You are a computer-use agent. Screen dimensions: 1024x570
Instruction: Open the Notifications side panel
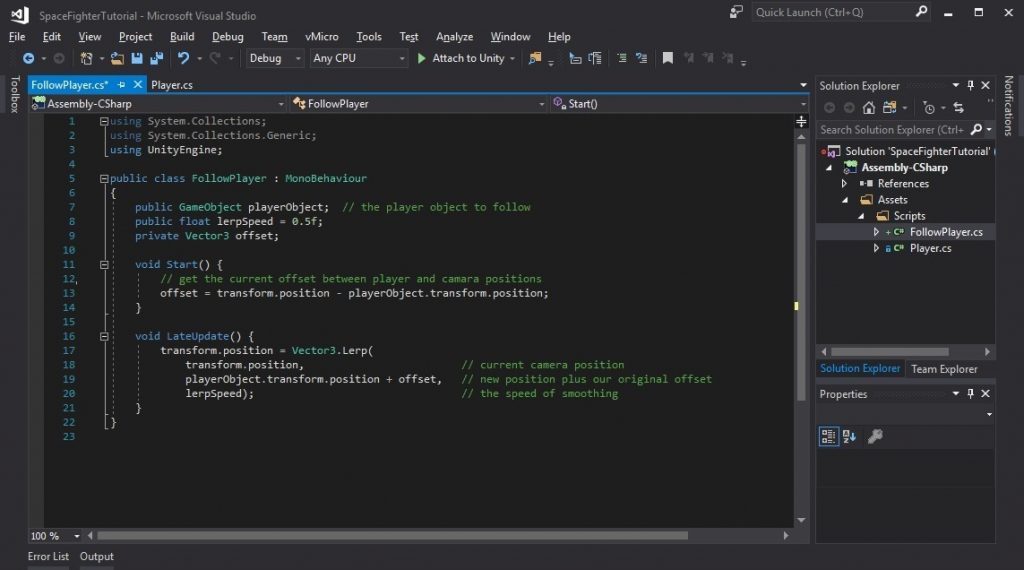[x=1008, y=106]
